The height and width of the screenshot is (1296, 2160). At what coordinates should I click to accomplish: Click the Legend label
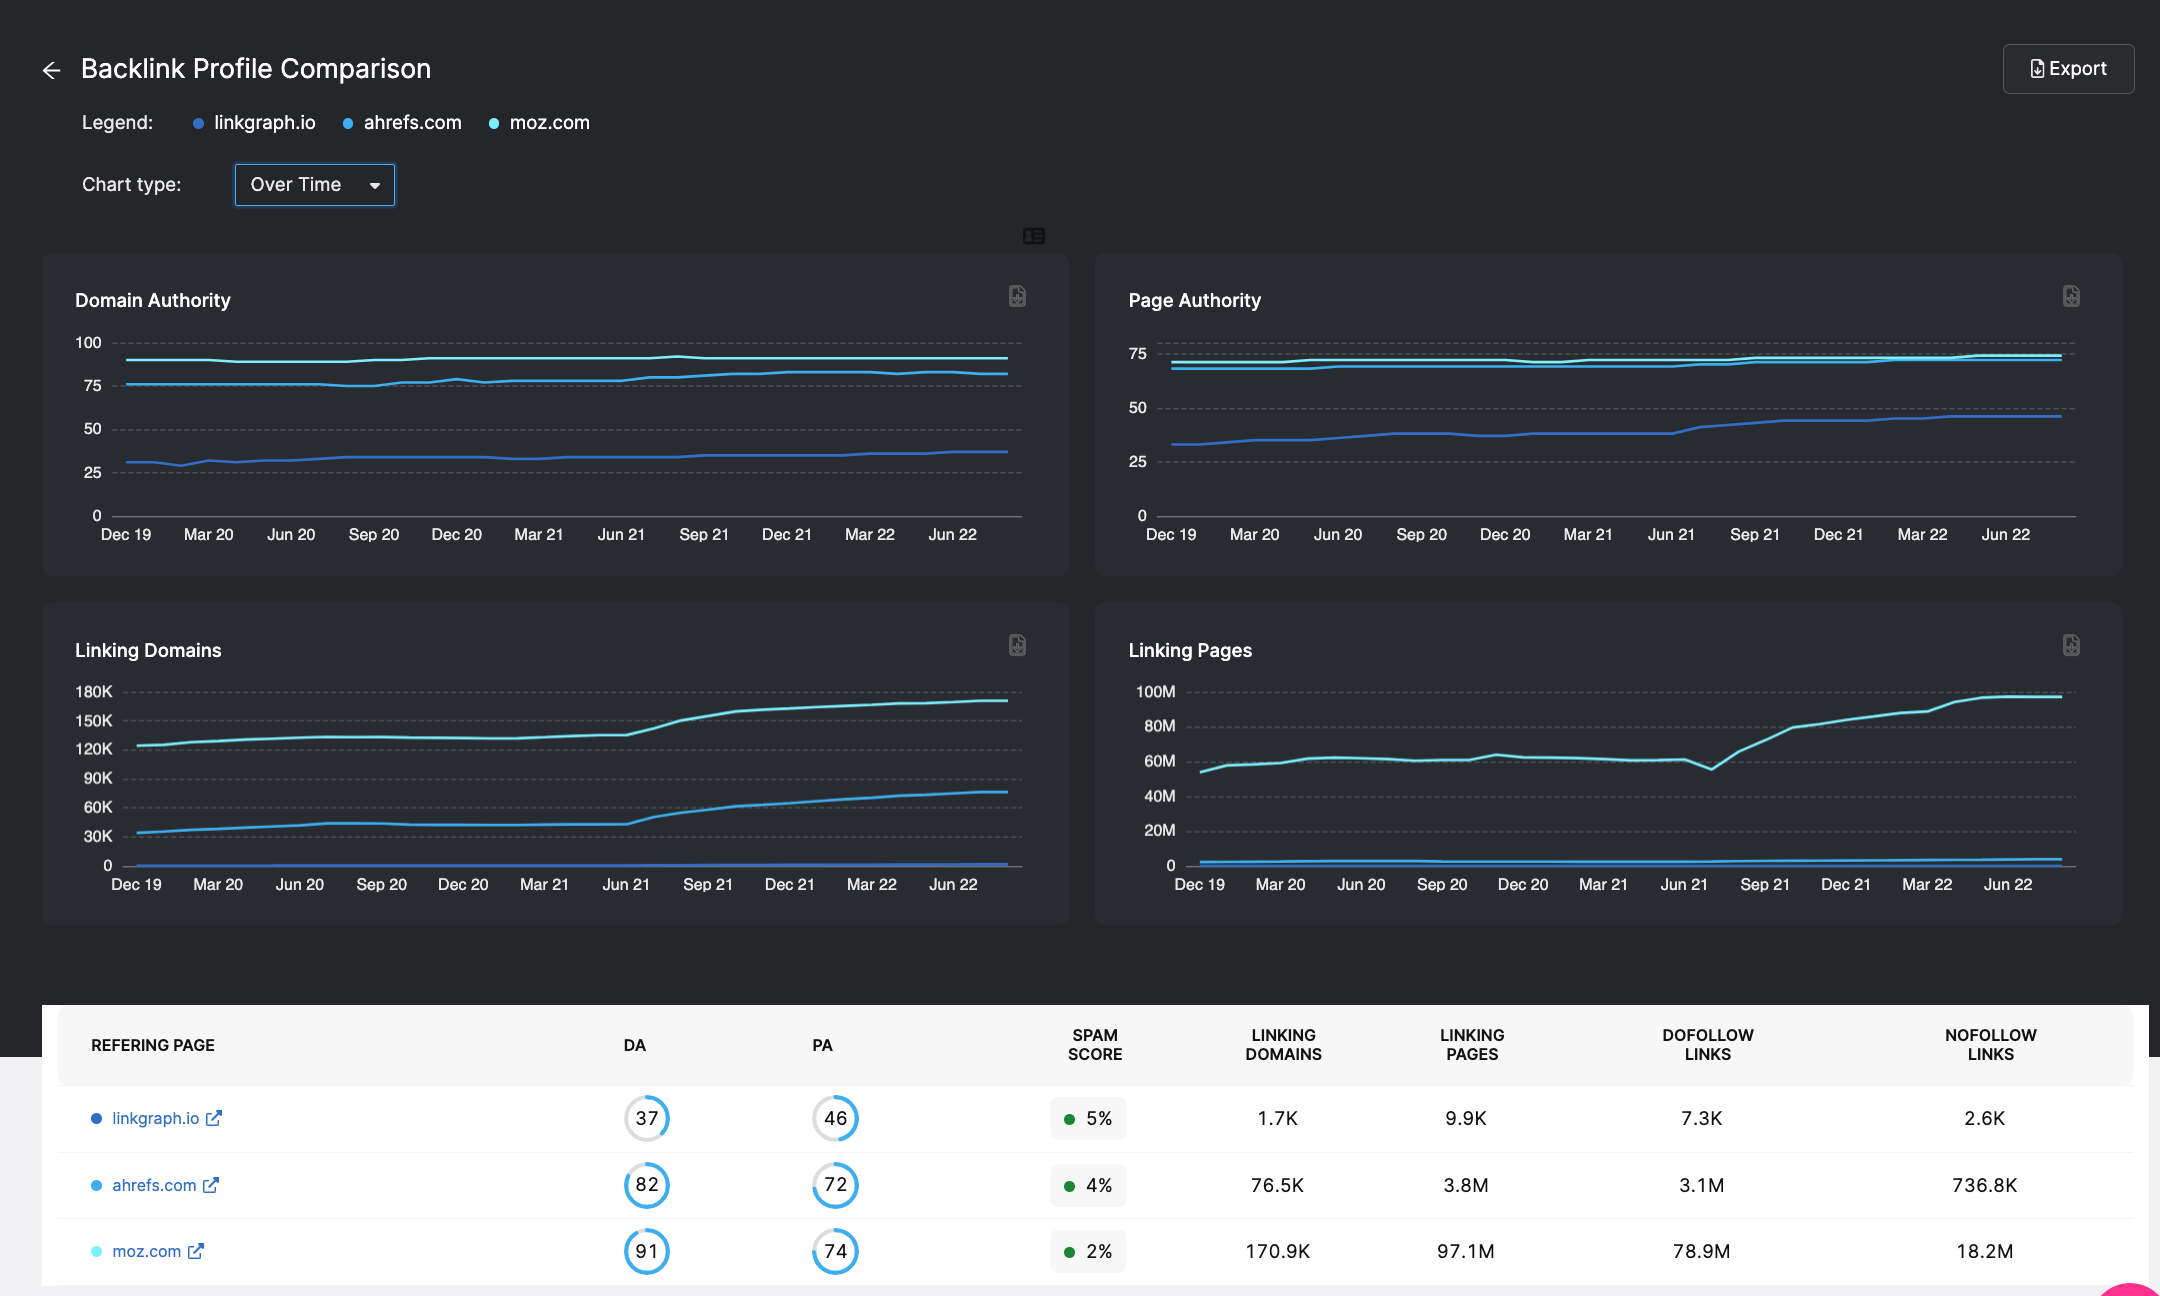[x=118, y=123]
